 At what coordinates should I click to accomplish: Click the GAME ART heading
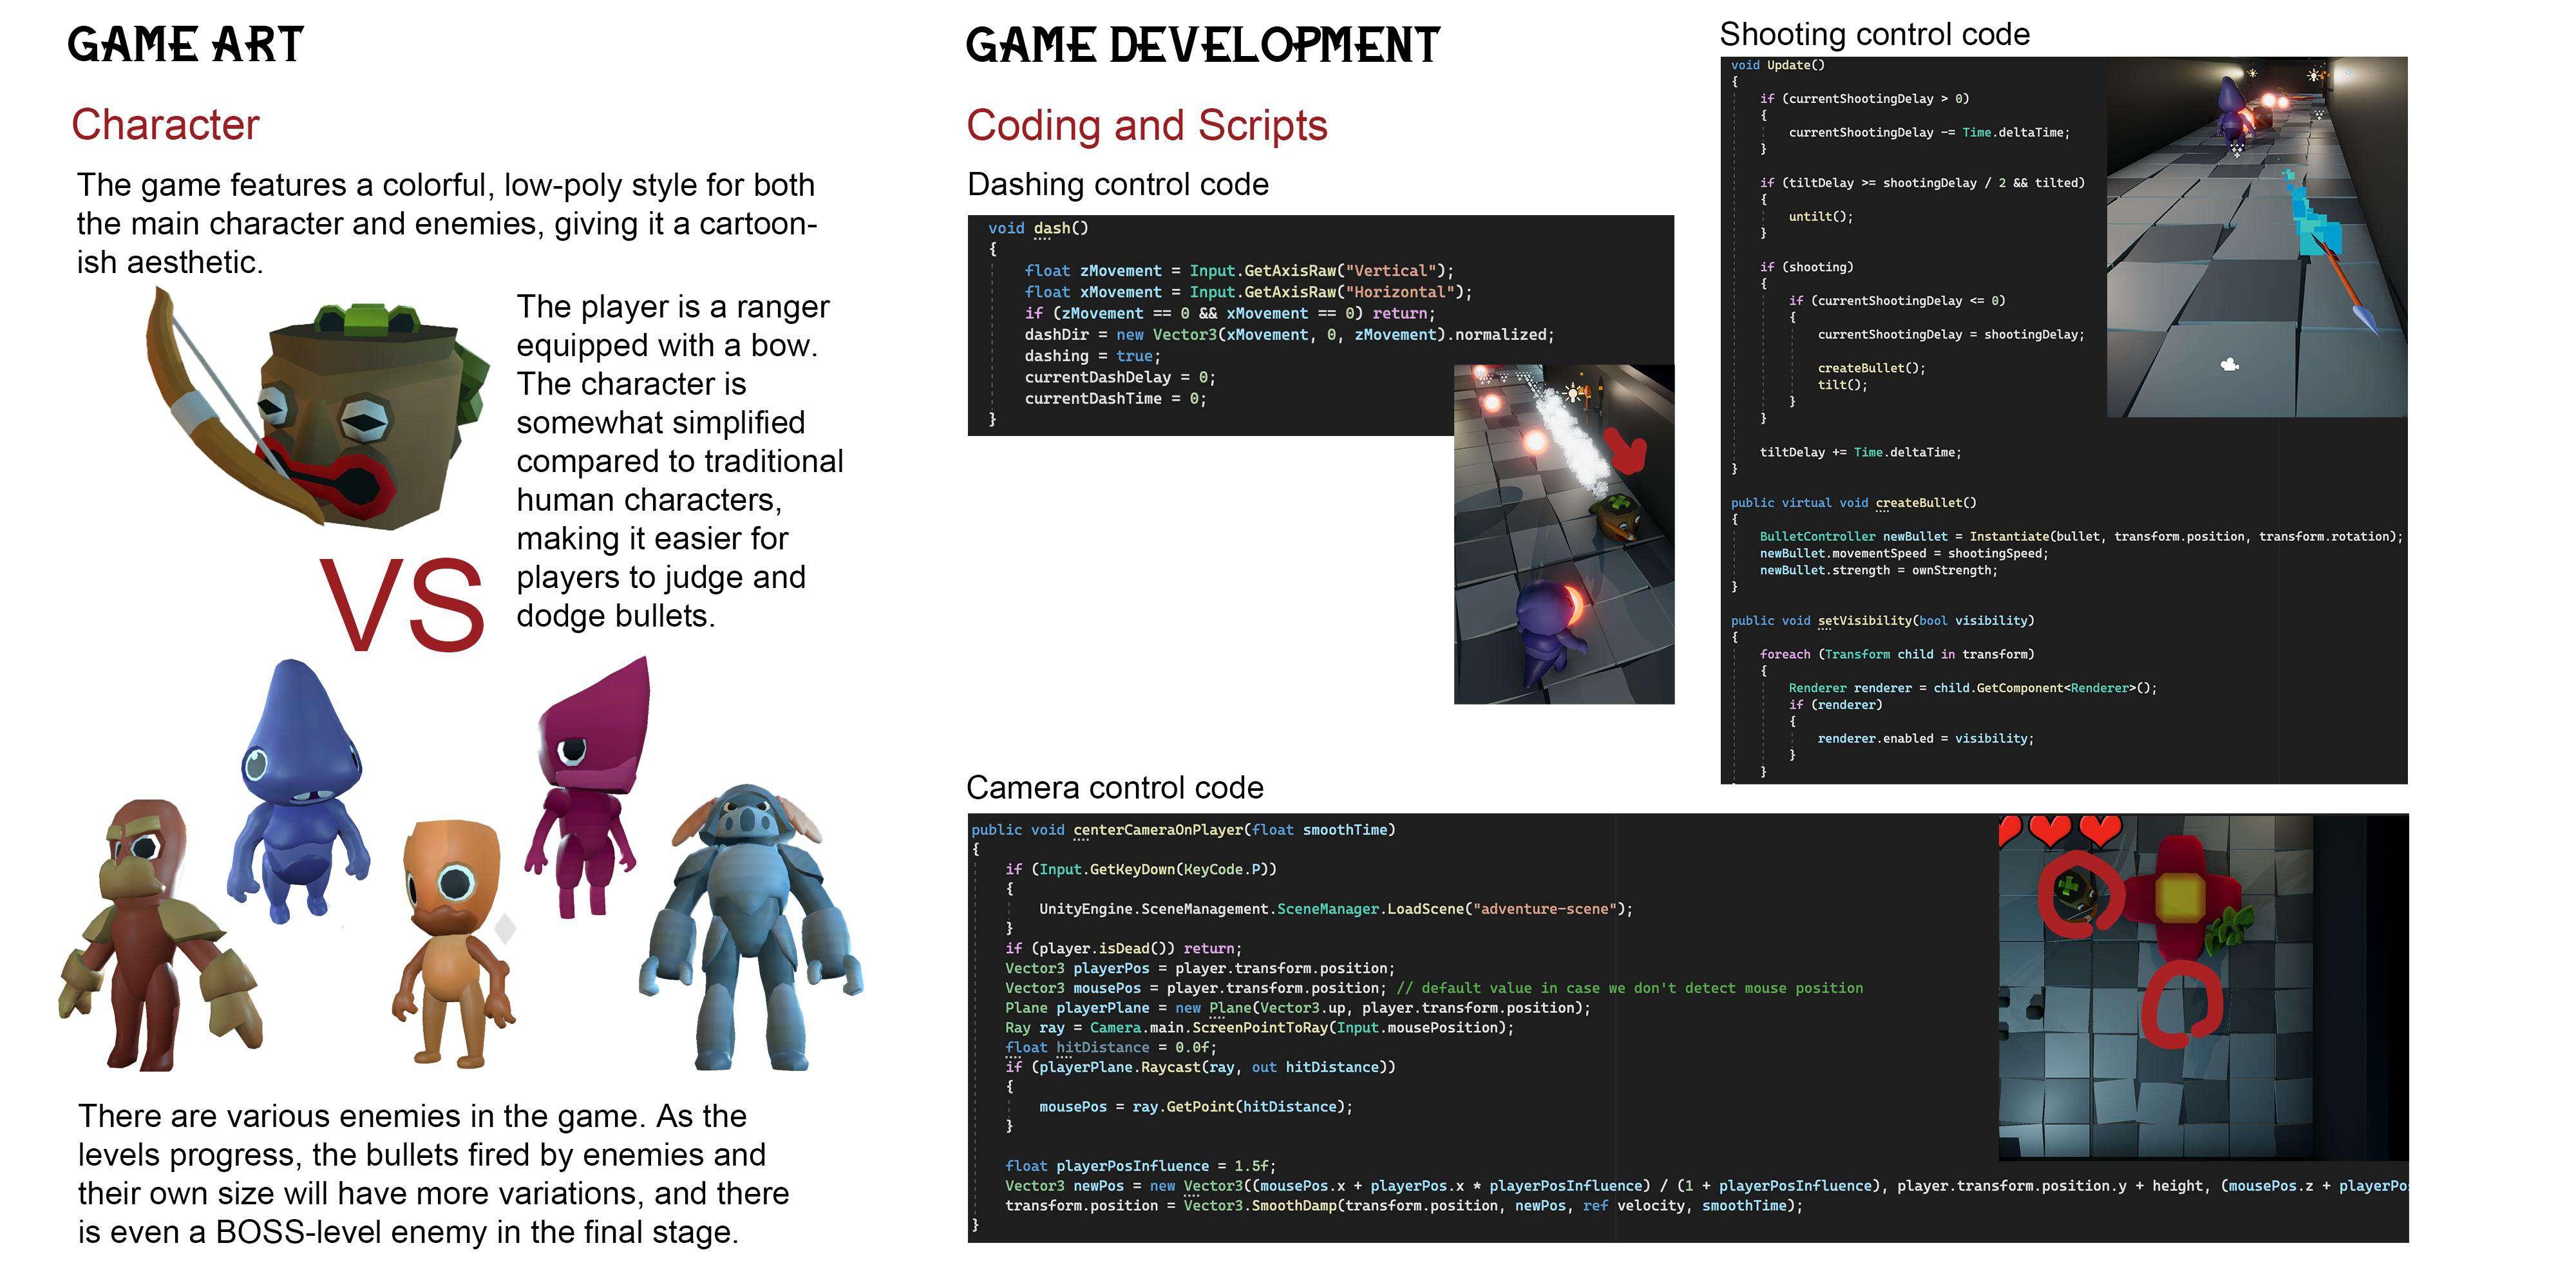click(185, 46)
